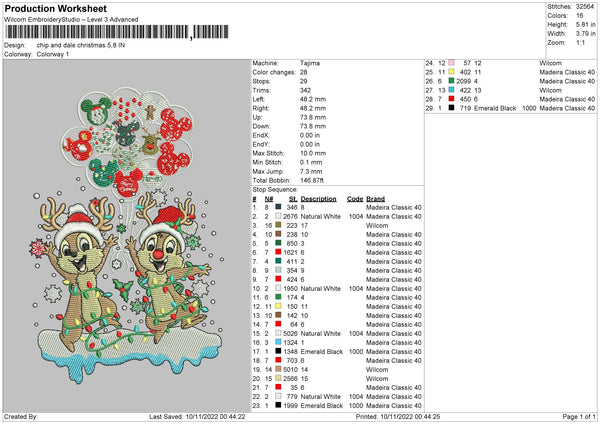Click Color changes value 28
Viewport: 600px width, 424px height.
click(303, 72)
